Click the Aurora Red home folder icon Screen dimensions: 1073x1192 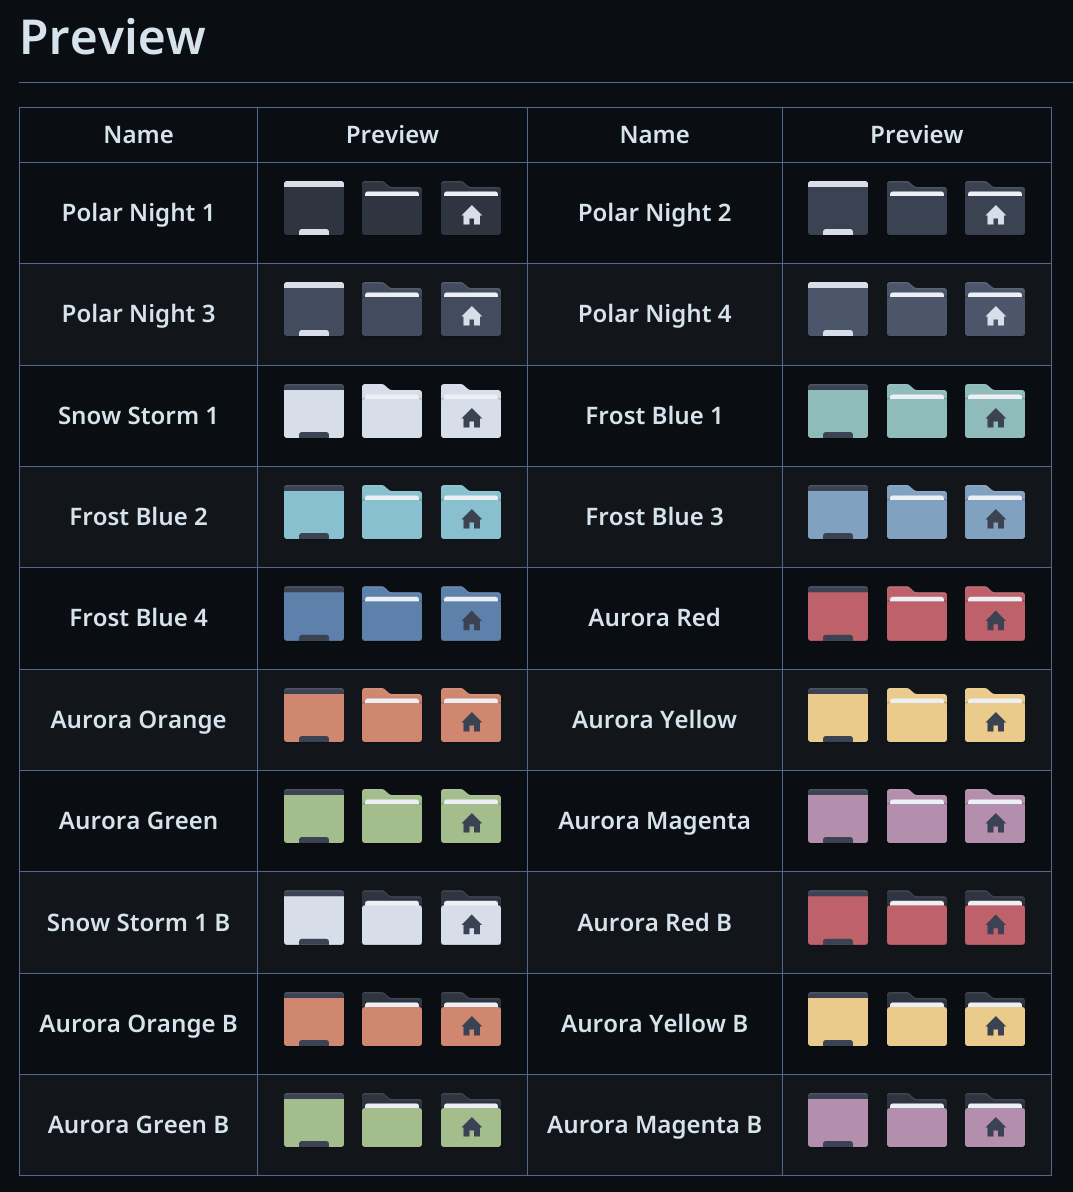tap(995, 614)
